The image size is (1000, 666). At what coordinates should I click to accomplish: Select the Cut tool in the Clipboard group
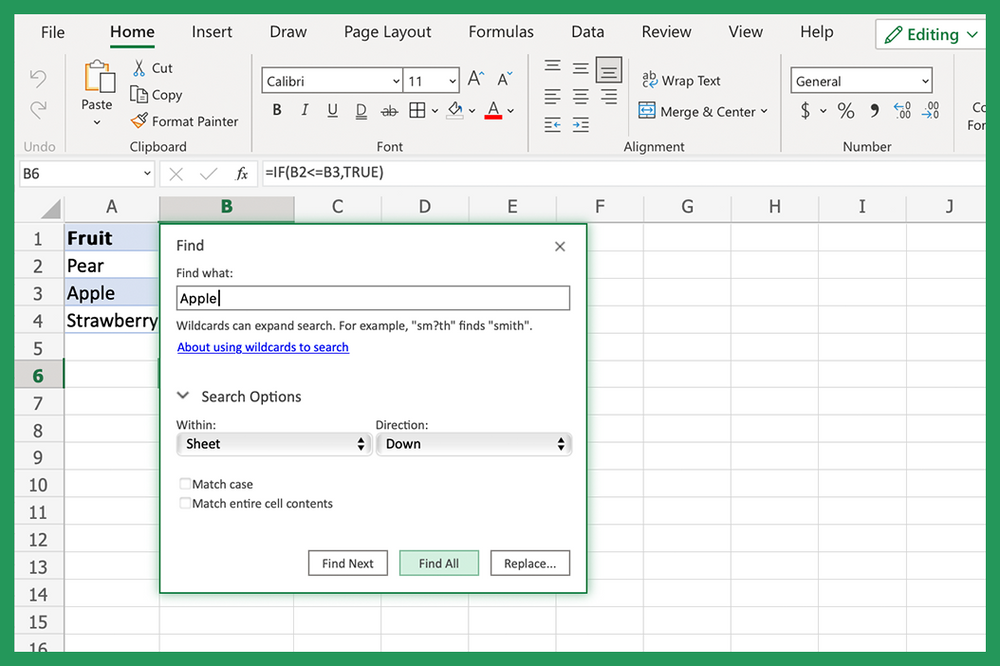154,68
